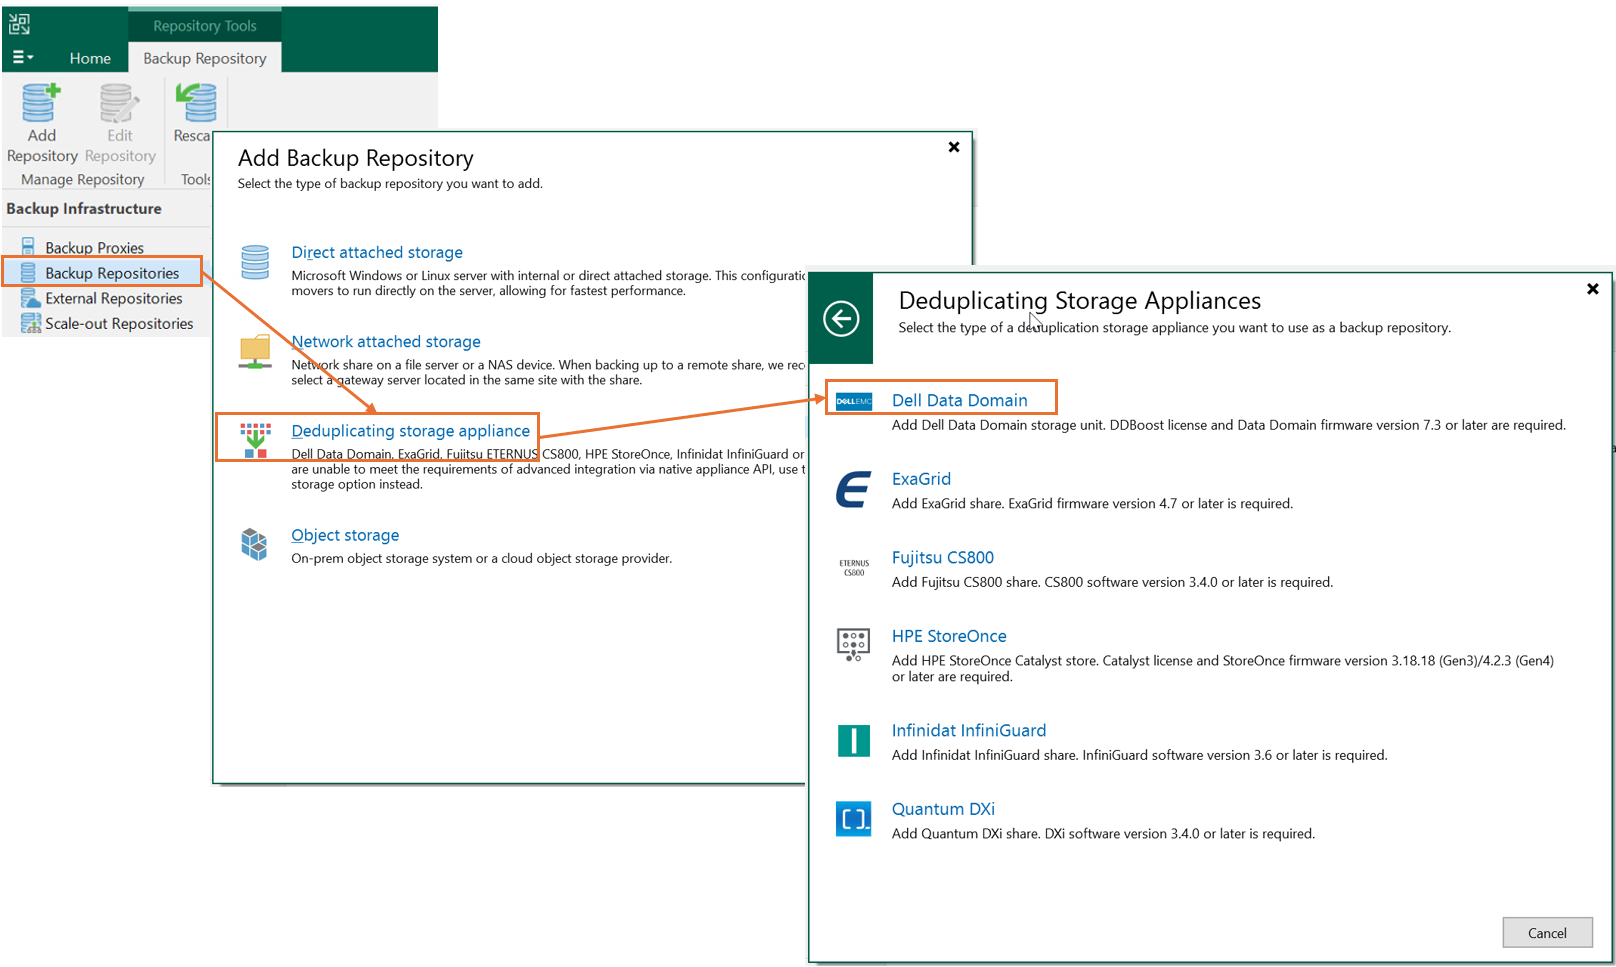Close the Deduplicating Storage Appliances dialog
The width and height of the screenshot is (1616, 967).
pos(1593,289)
